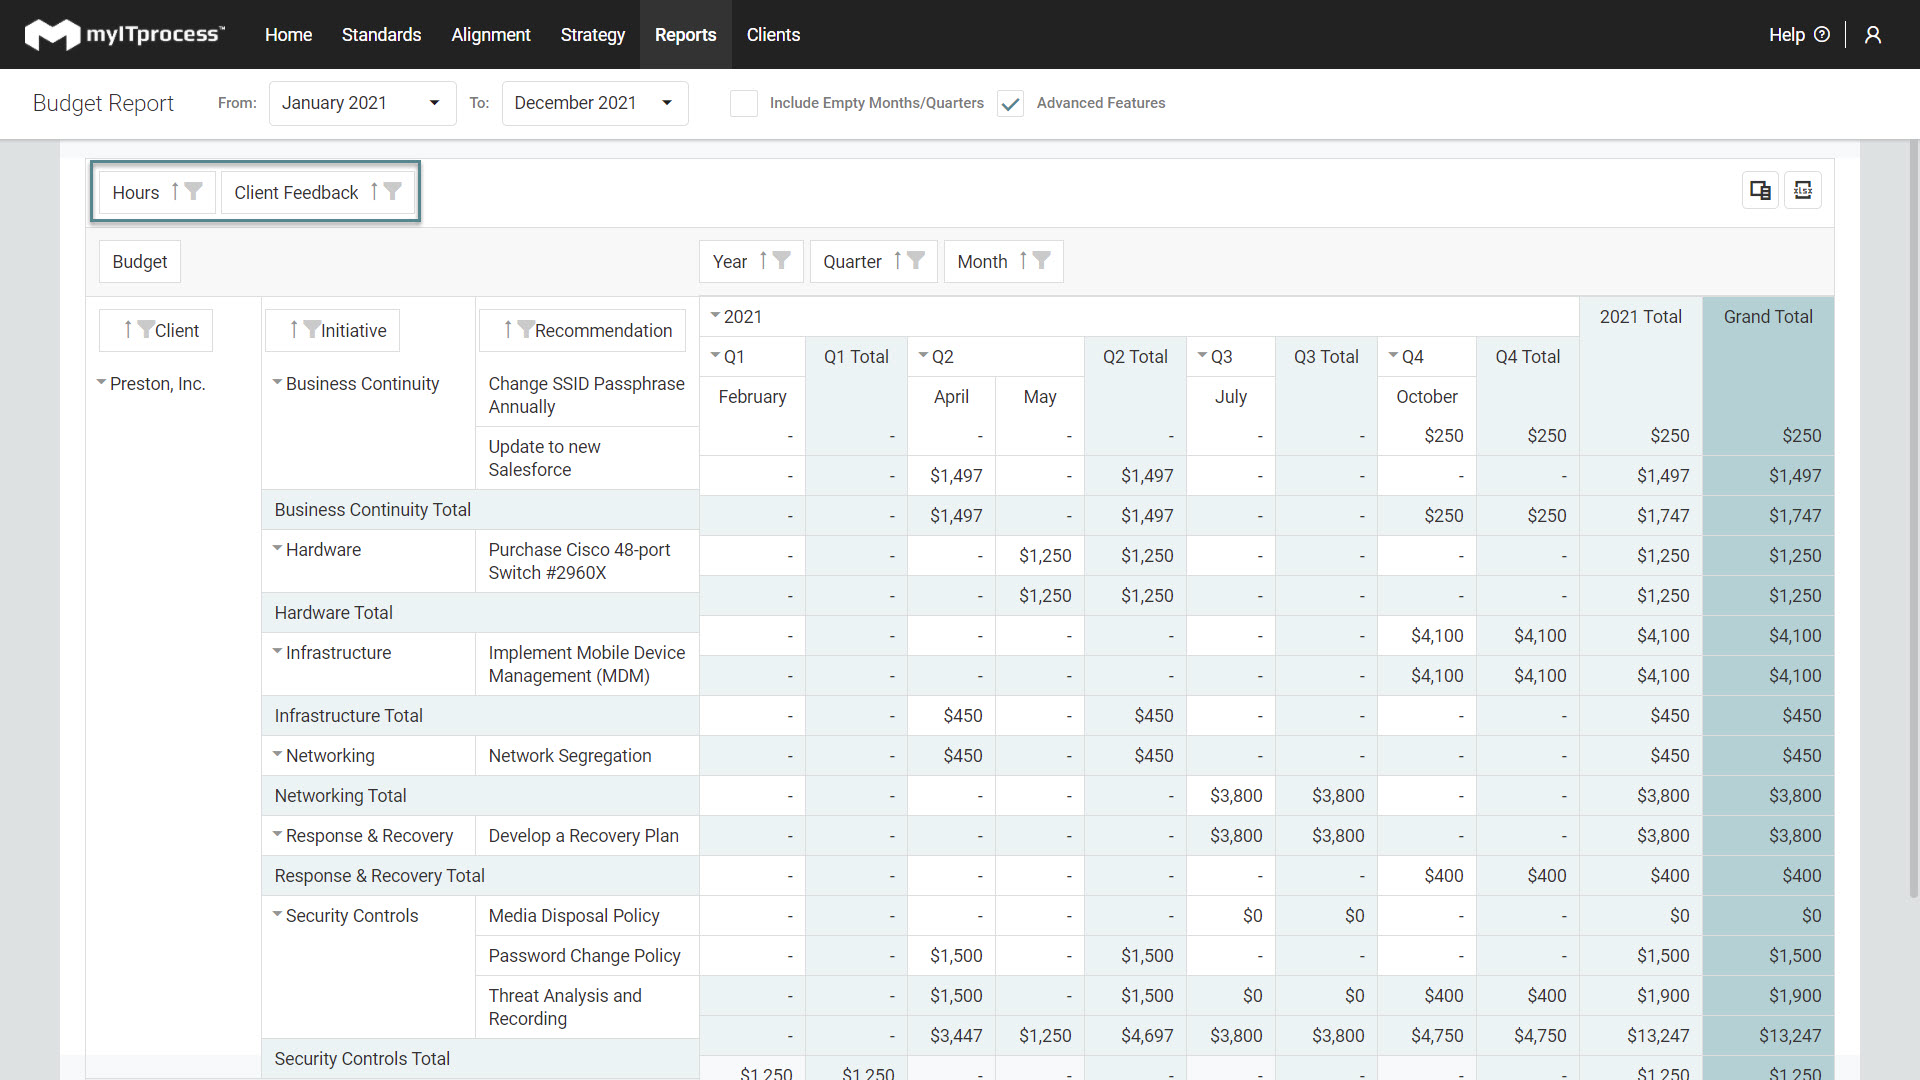Screen dimensions: 1920x1080
Task: Collapse the 2021 year column group
Action: [x=715, y=316]
